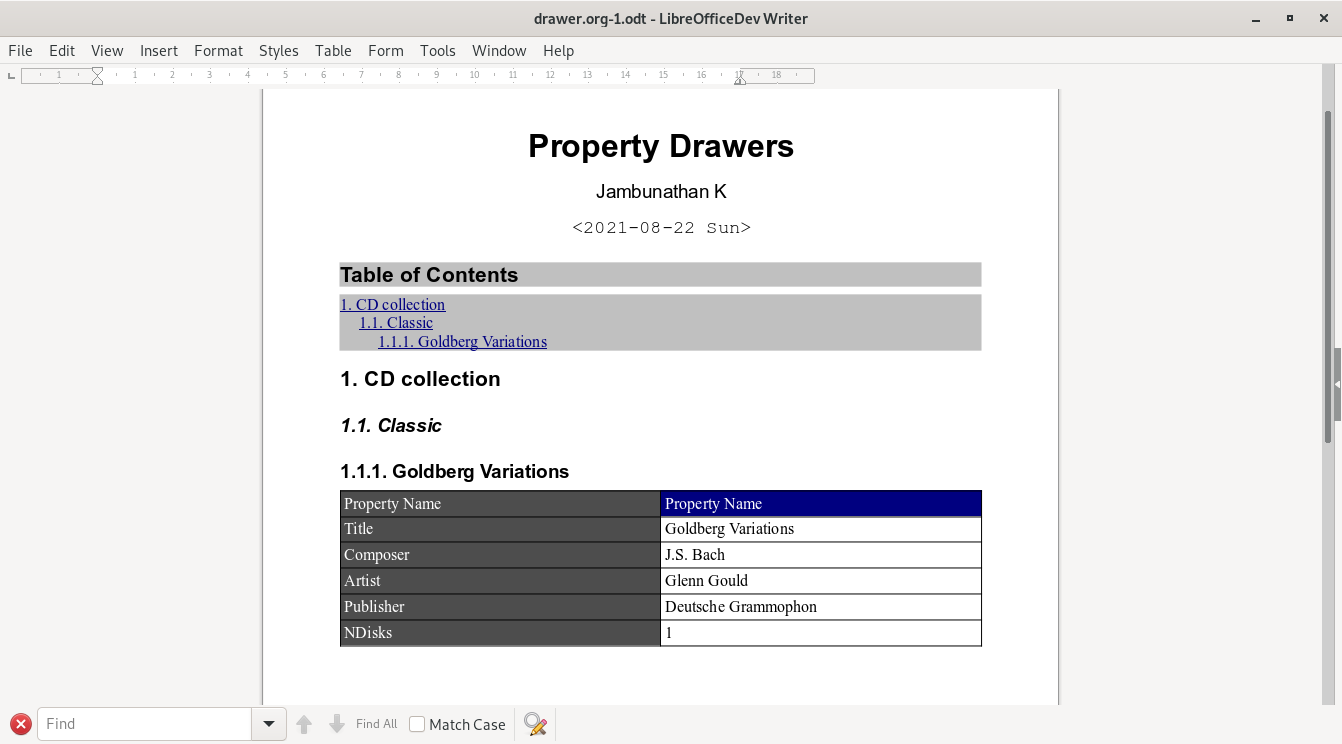
Task: Click the Find Next down arrow
Action: pyautogui.click(x=337, y=724)
